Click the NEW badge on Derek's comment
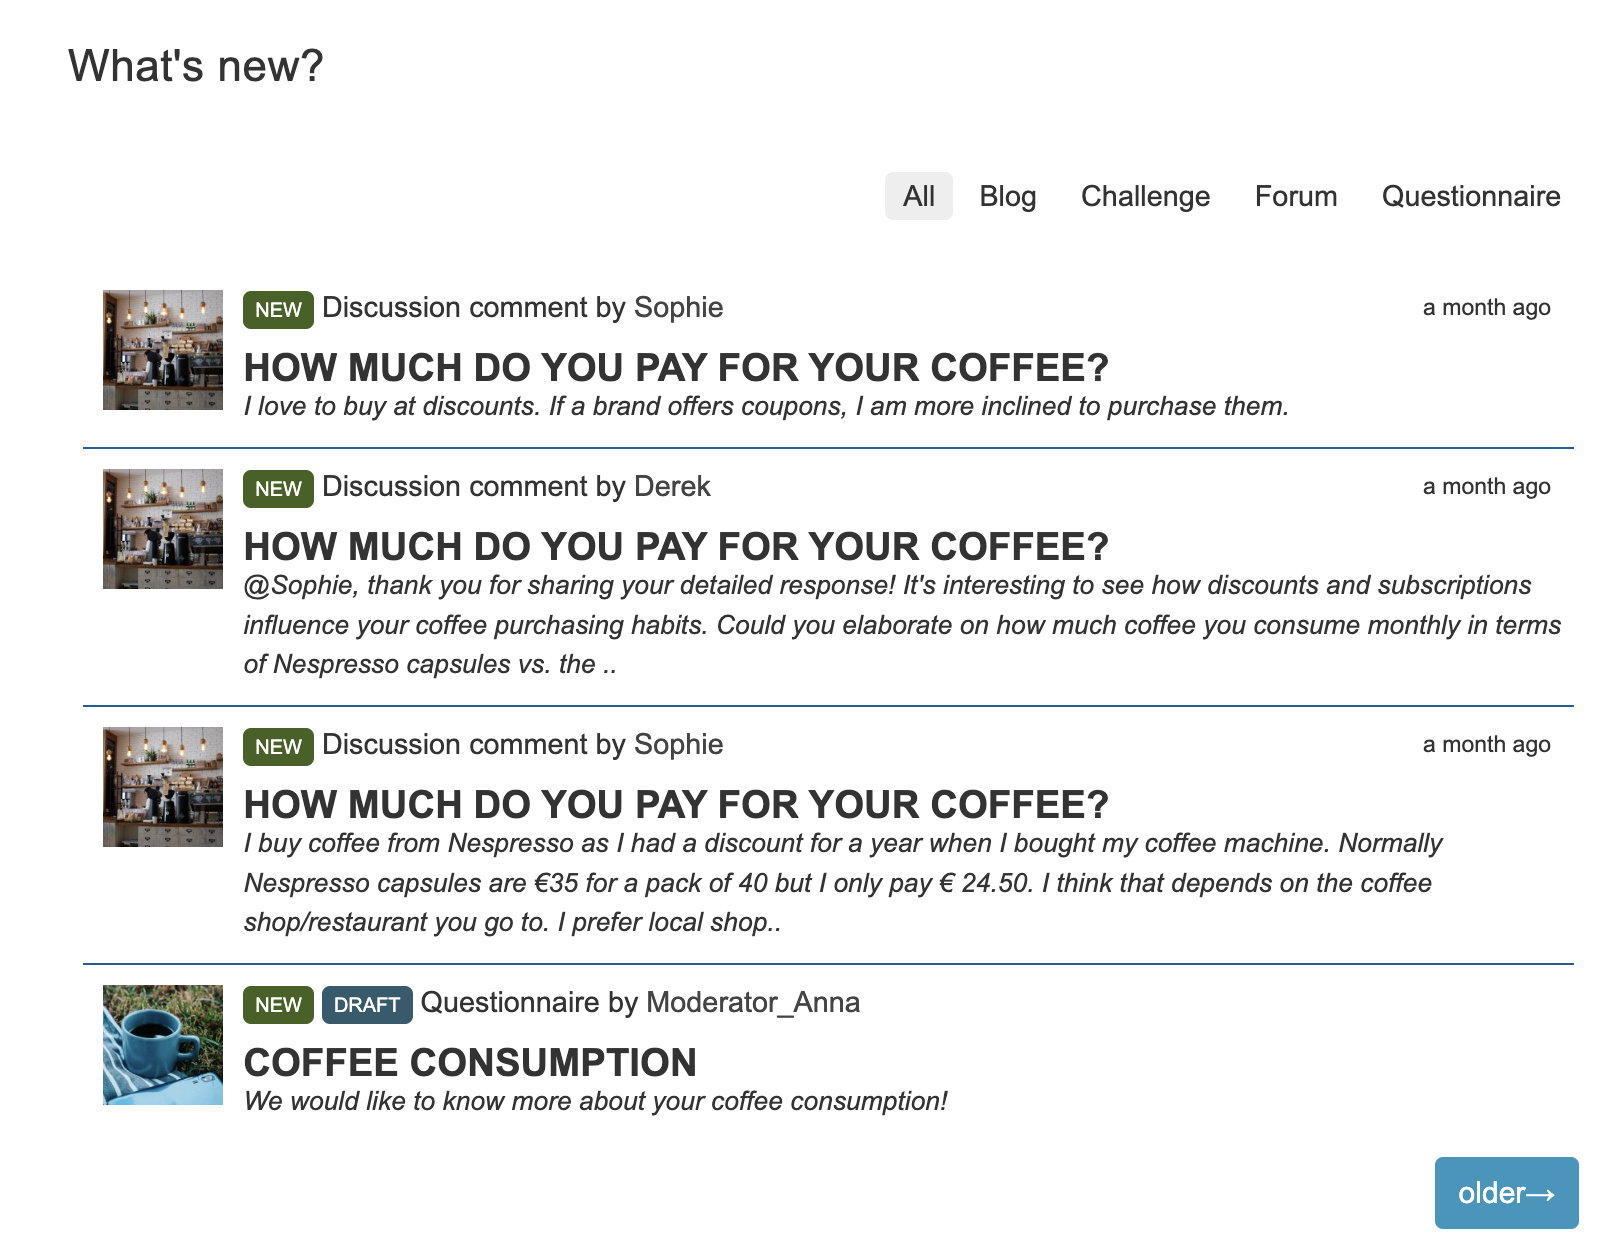The image size is (1620, 1254). [x=278, y=489]
